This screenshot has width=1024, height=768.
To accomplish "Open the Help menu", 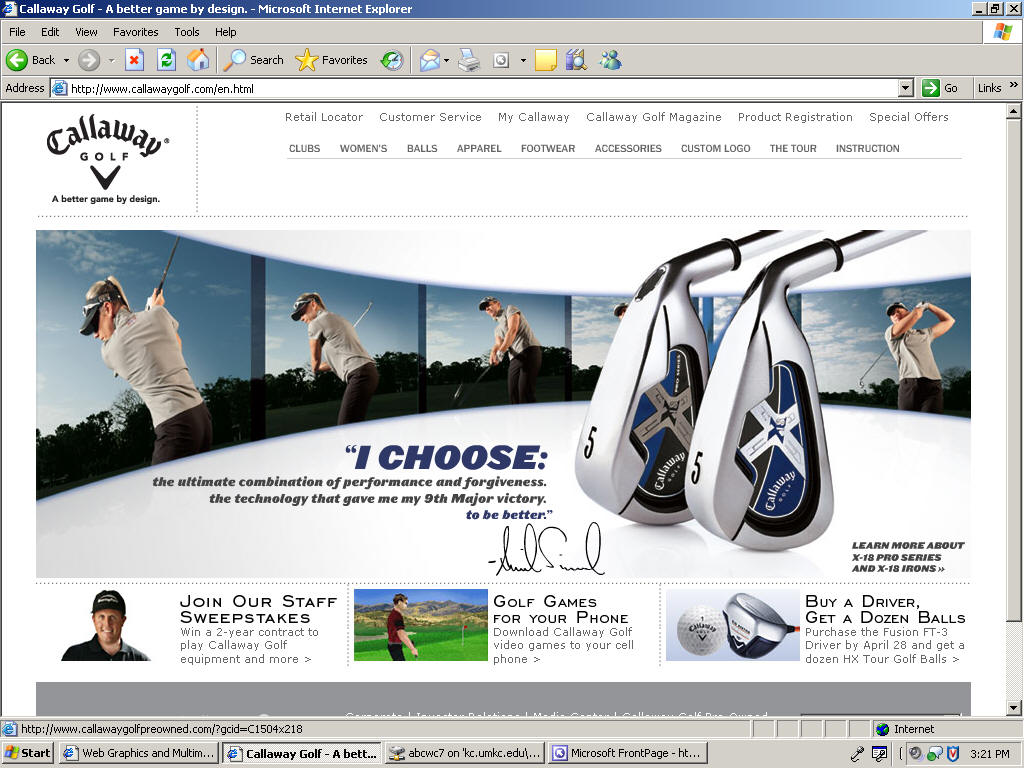I will 225,32.
